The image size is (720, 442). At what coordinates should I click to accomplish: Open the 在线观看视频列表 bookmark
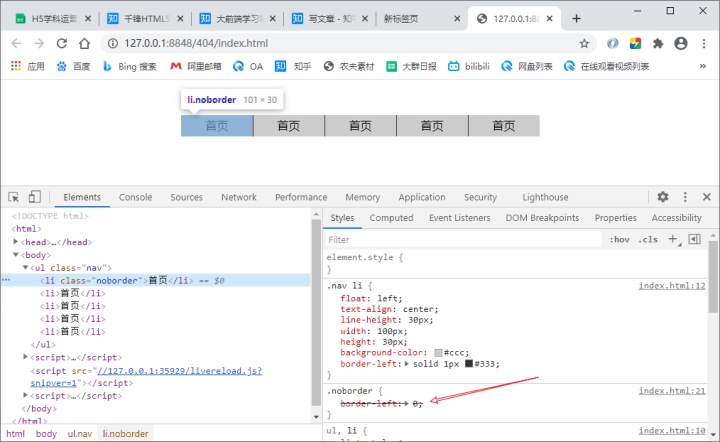point(606,66)
